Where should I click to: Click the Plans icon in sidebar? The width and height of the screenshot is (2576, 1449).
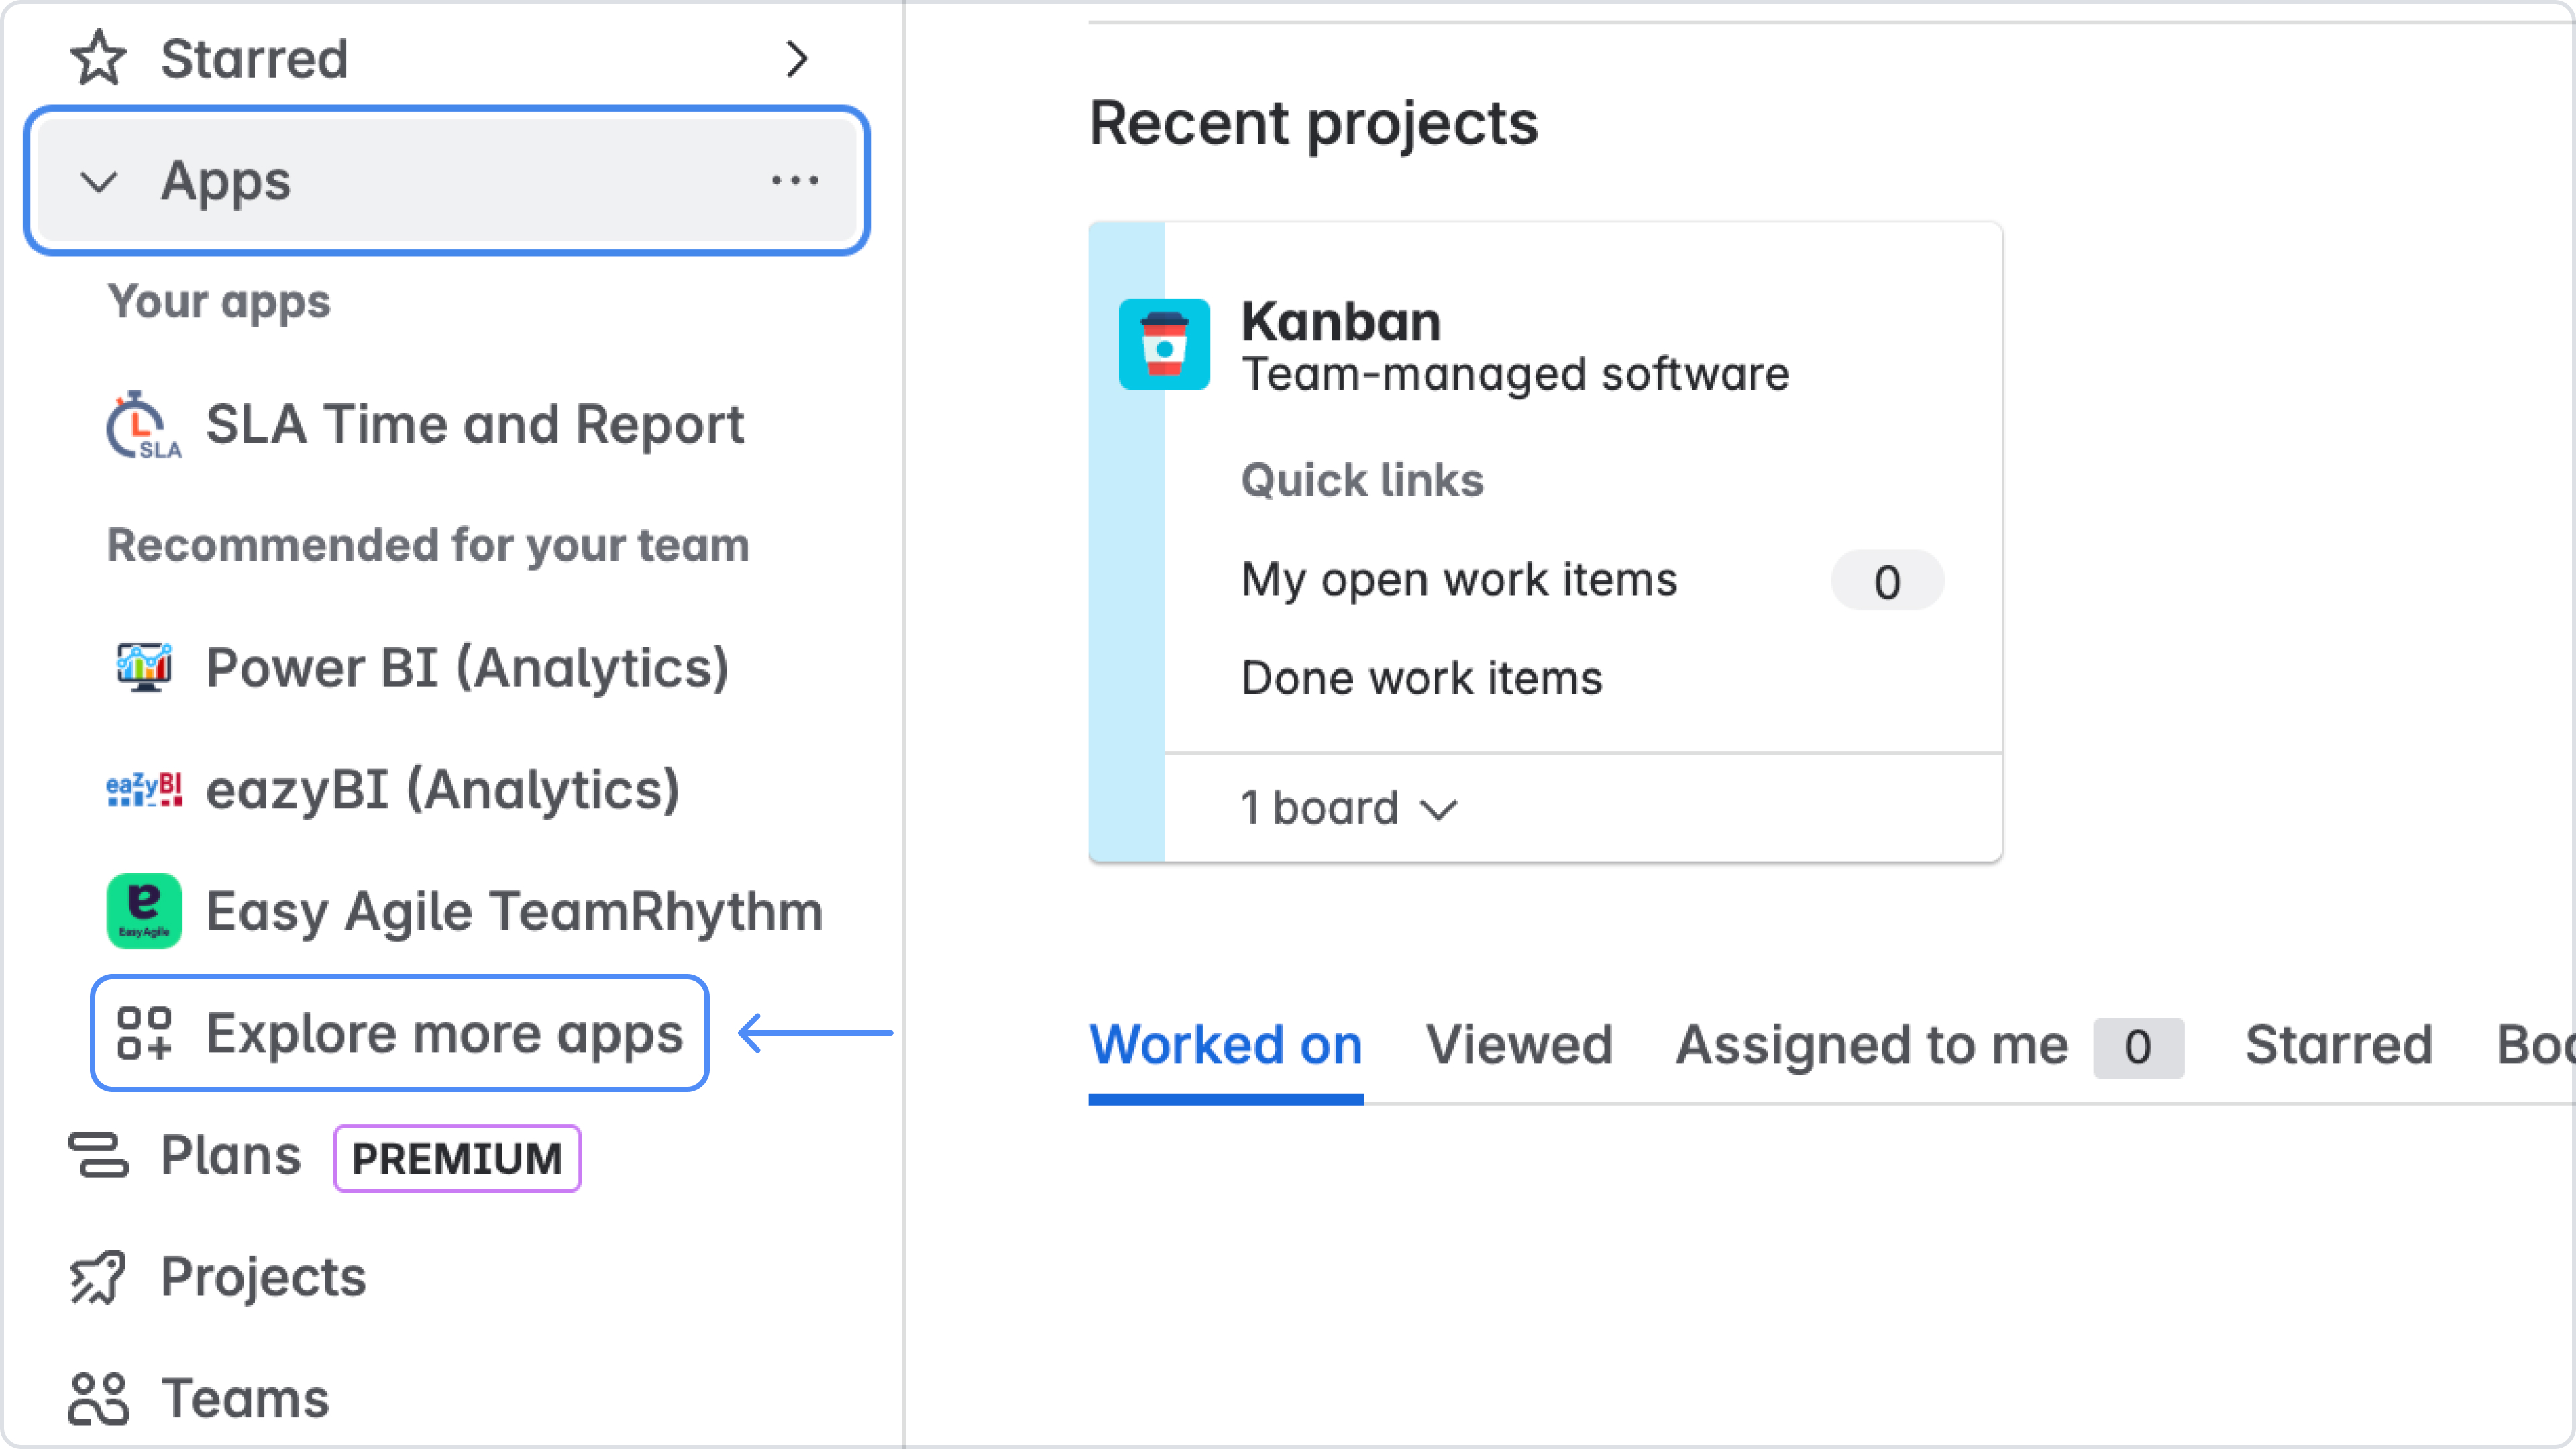tap(98, 1156)
